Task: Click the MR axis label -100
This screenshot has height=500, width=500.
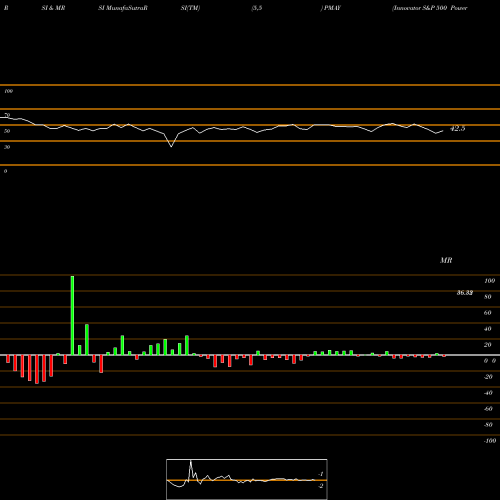Action: [x=490, y=441]
